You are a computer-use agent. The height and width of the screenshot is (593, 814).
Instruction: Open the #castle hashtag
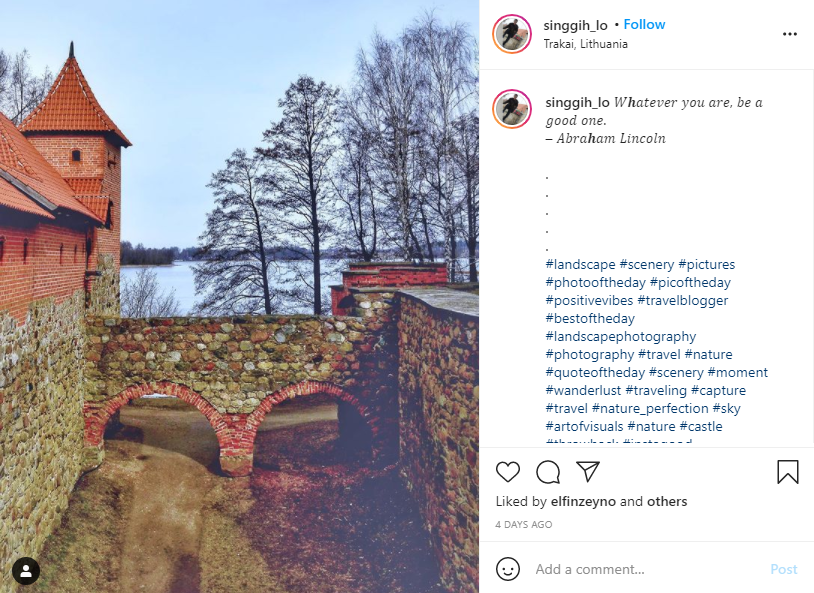coord(701,426)
